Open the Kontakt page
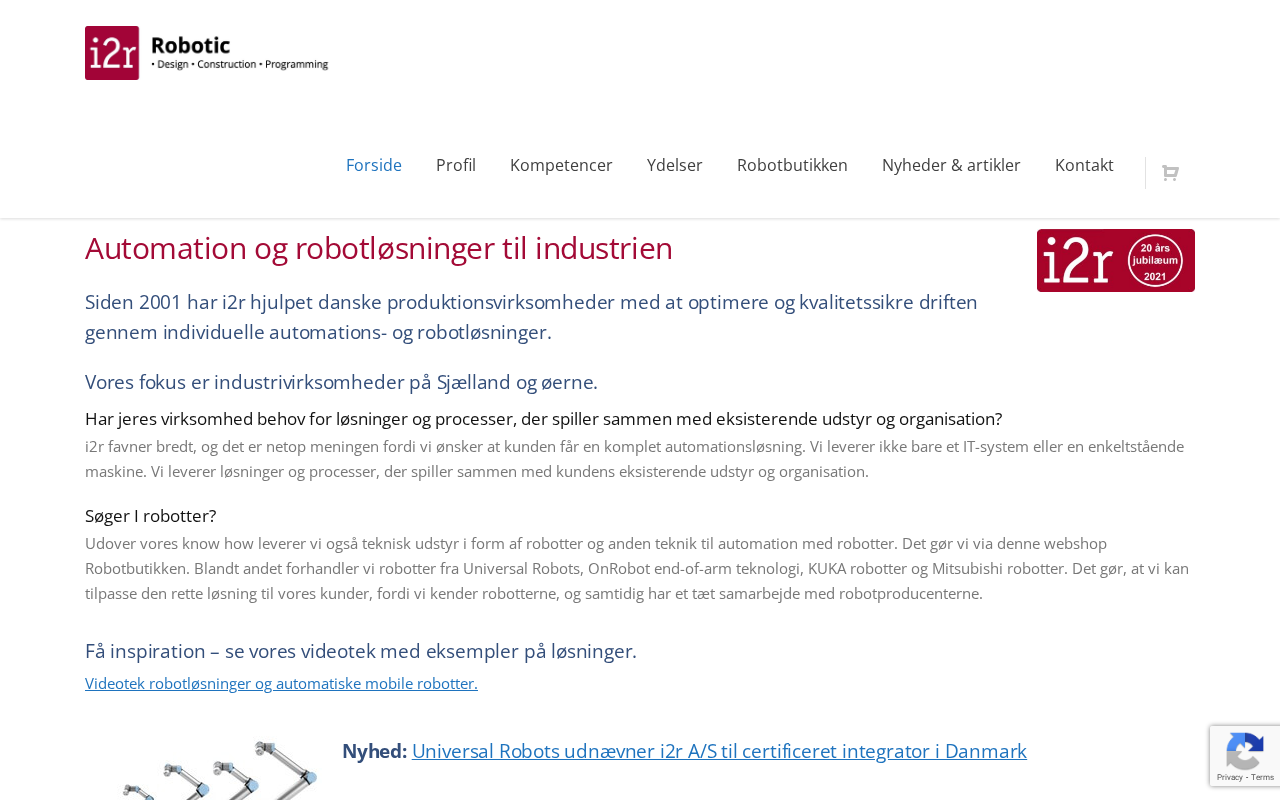This screenshot has width=1280, height=800. coord(1084,165)
